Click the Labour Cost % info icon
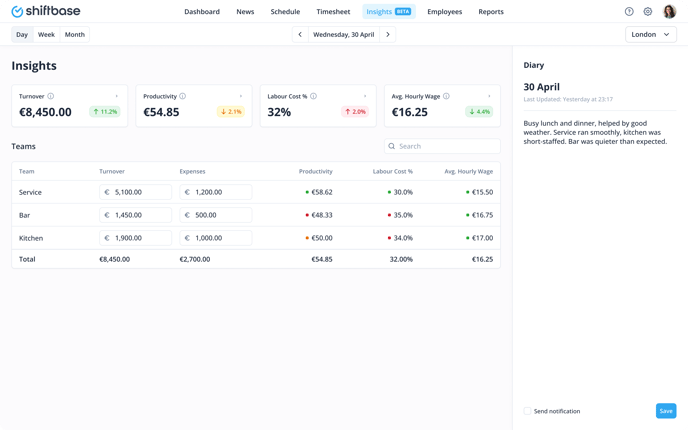This screenshot has height=430, width=688. coord(313,97)
